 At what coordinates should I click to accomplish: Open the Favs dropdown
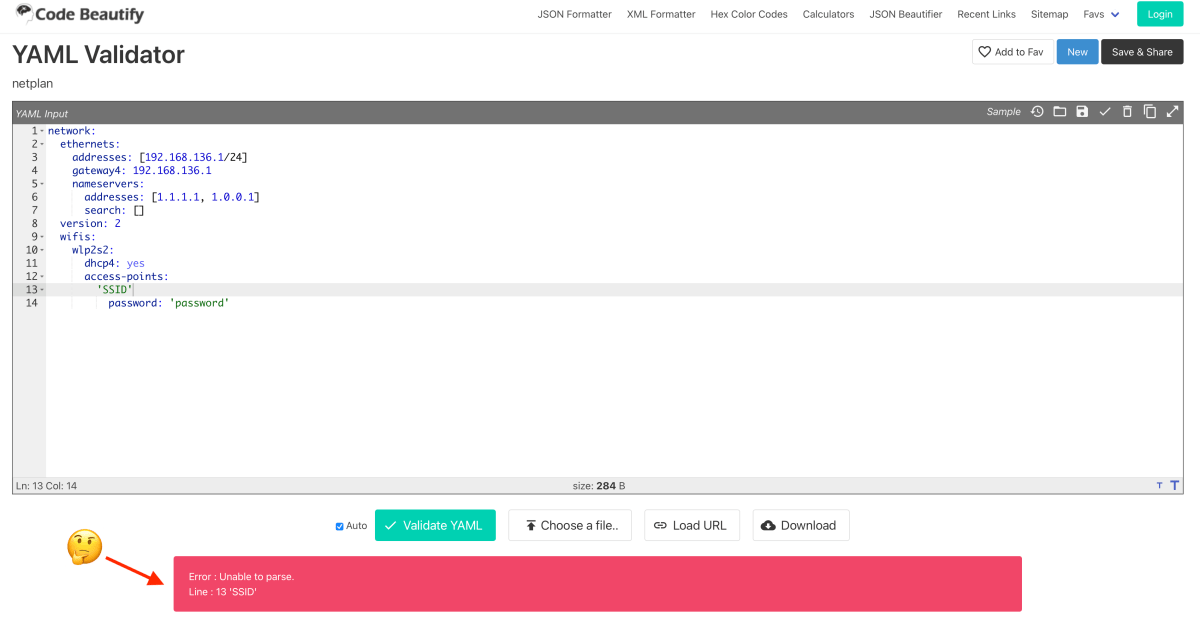click(1101, 14)
